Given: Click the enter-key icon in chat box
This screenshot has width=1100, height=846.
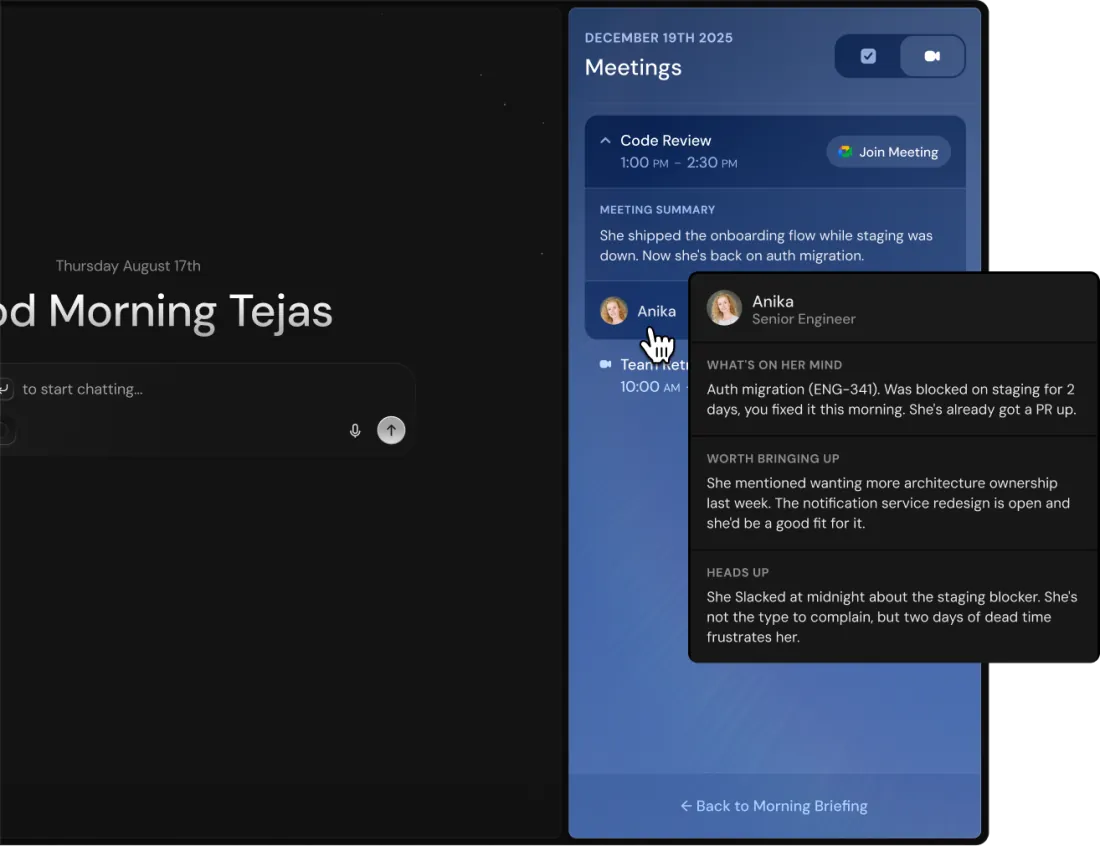Looking at the screenshot, I should pyautogui.click(x=4, y=389).
